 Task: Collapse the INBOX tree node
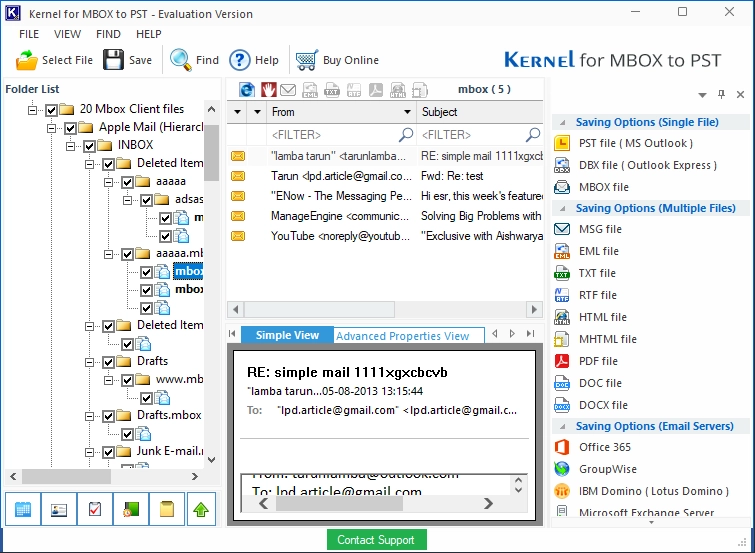(x=70, y=146)
